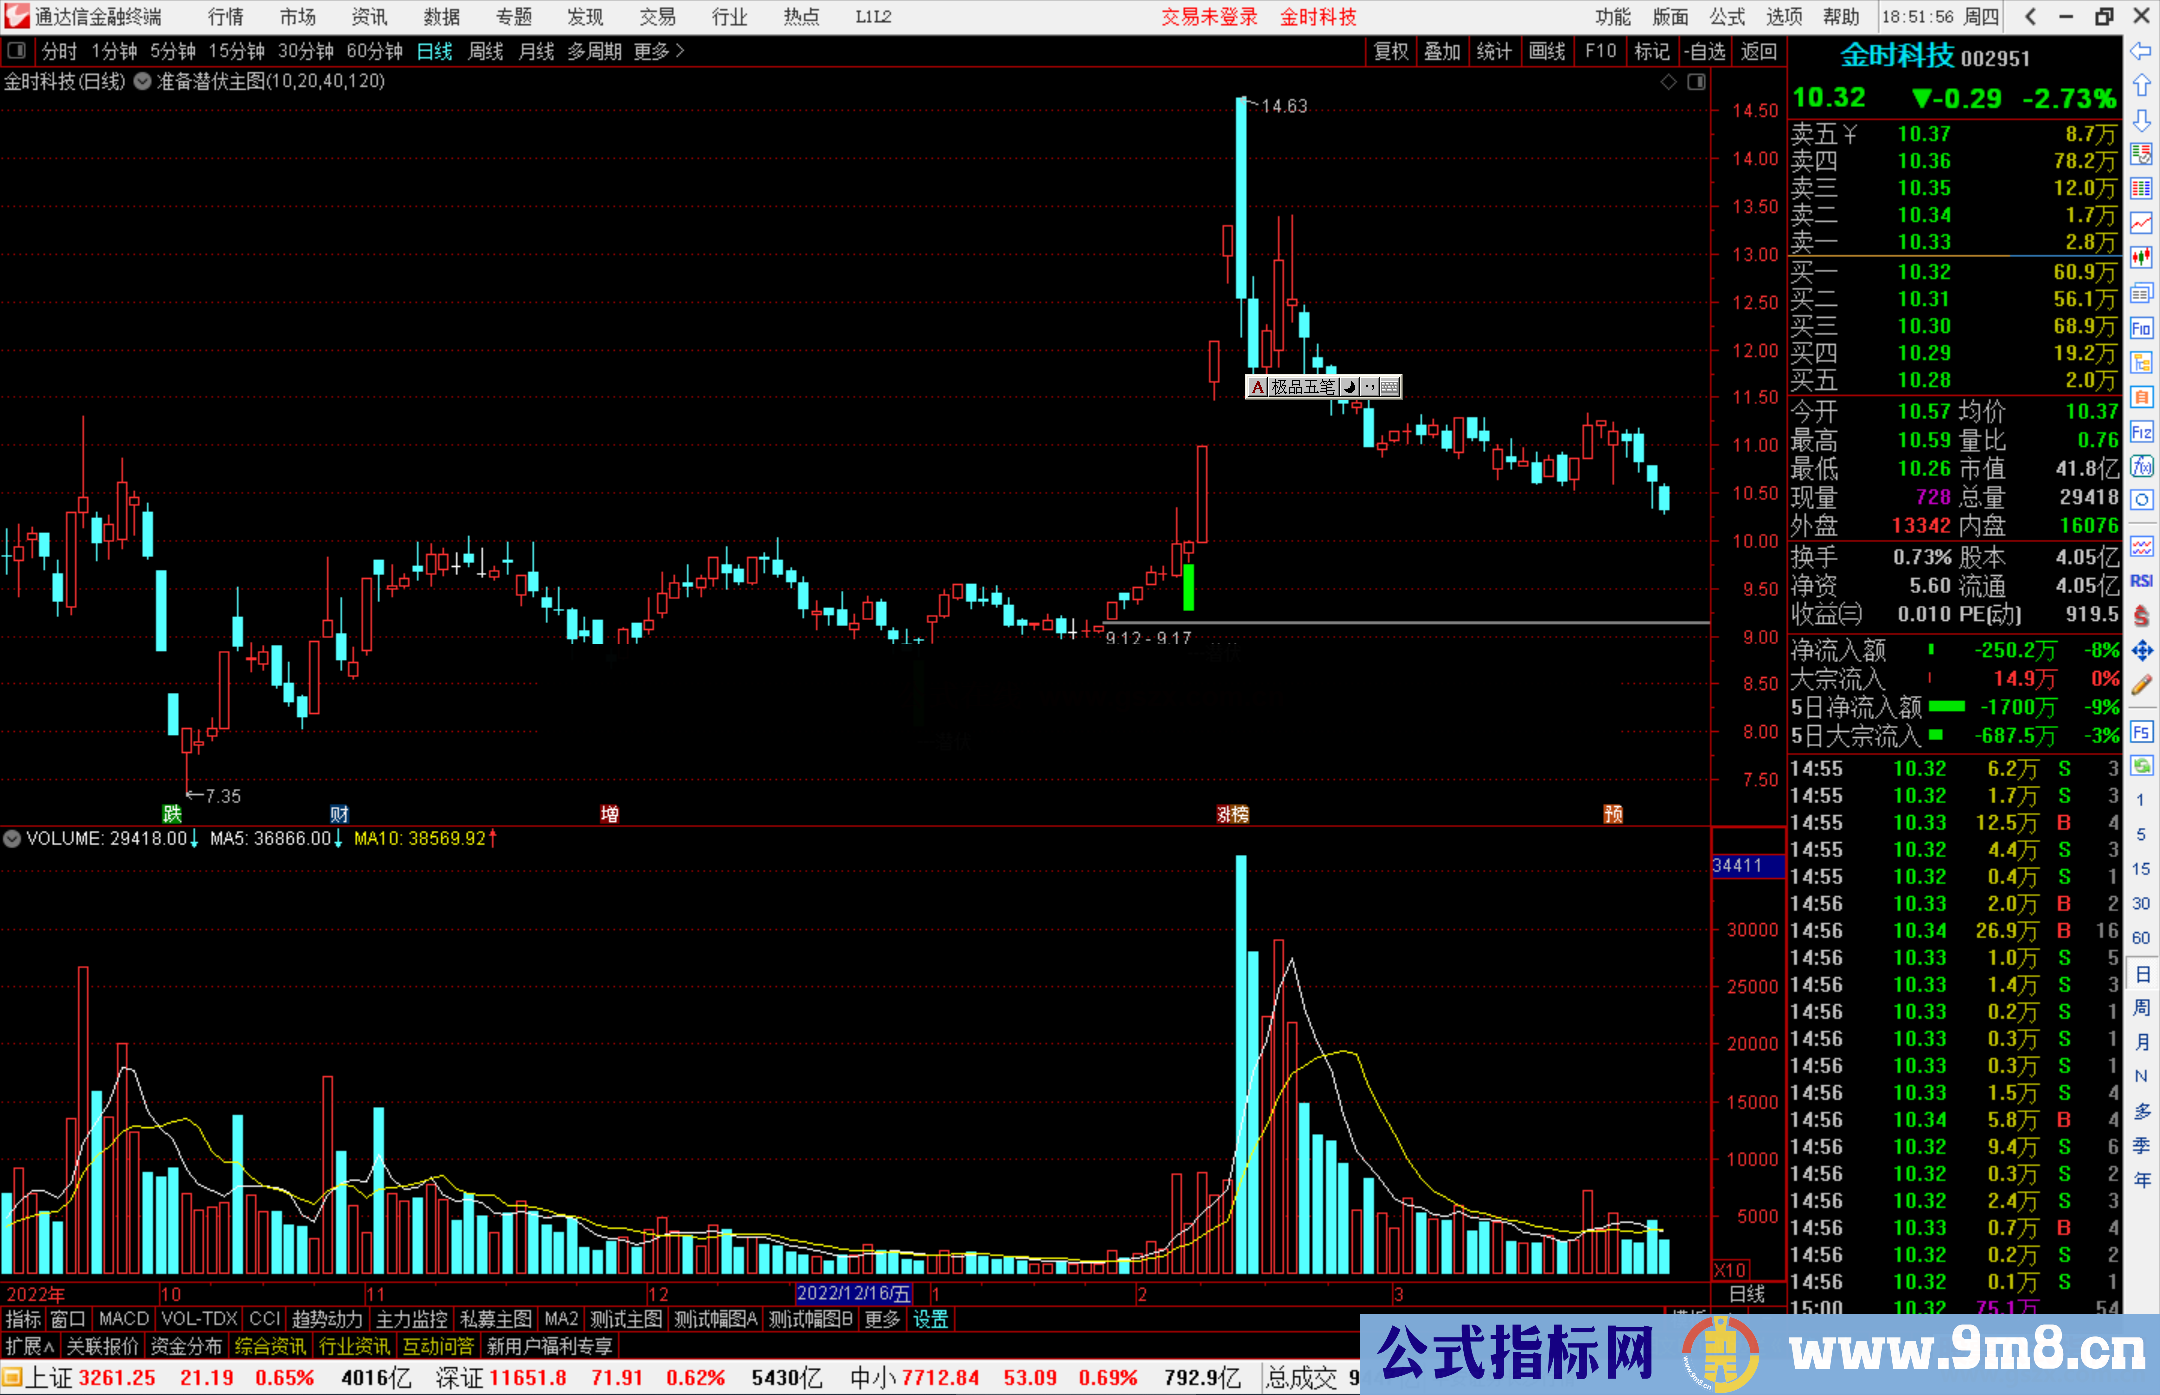Click the 交易未登录 login link

(1209, 16)
